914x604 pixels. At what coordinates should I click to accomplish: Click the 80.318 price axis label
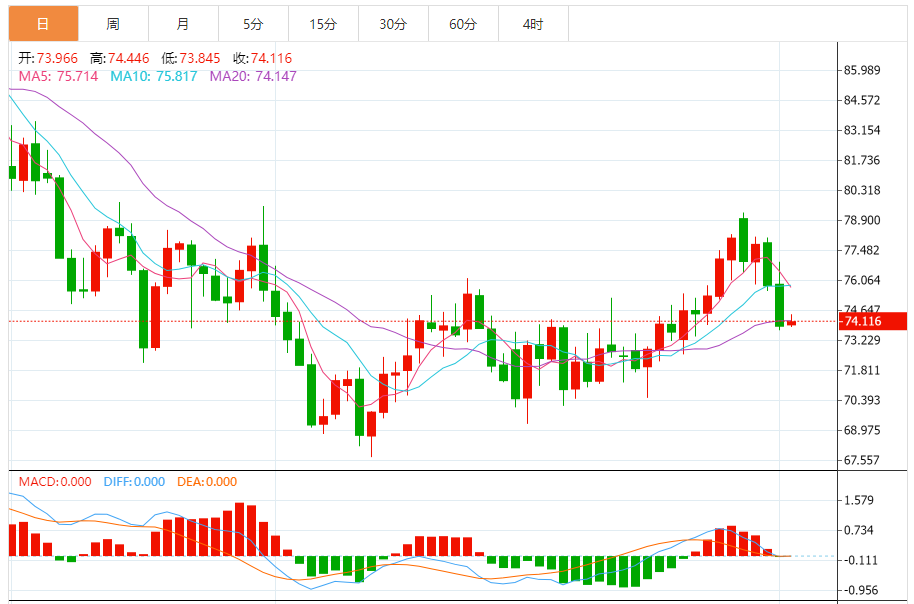point(862,190)
